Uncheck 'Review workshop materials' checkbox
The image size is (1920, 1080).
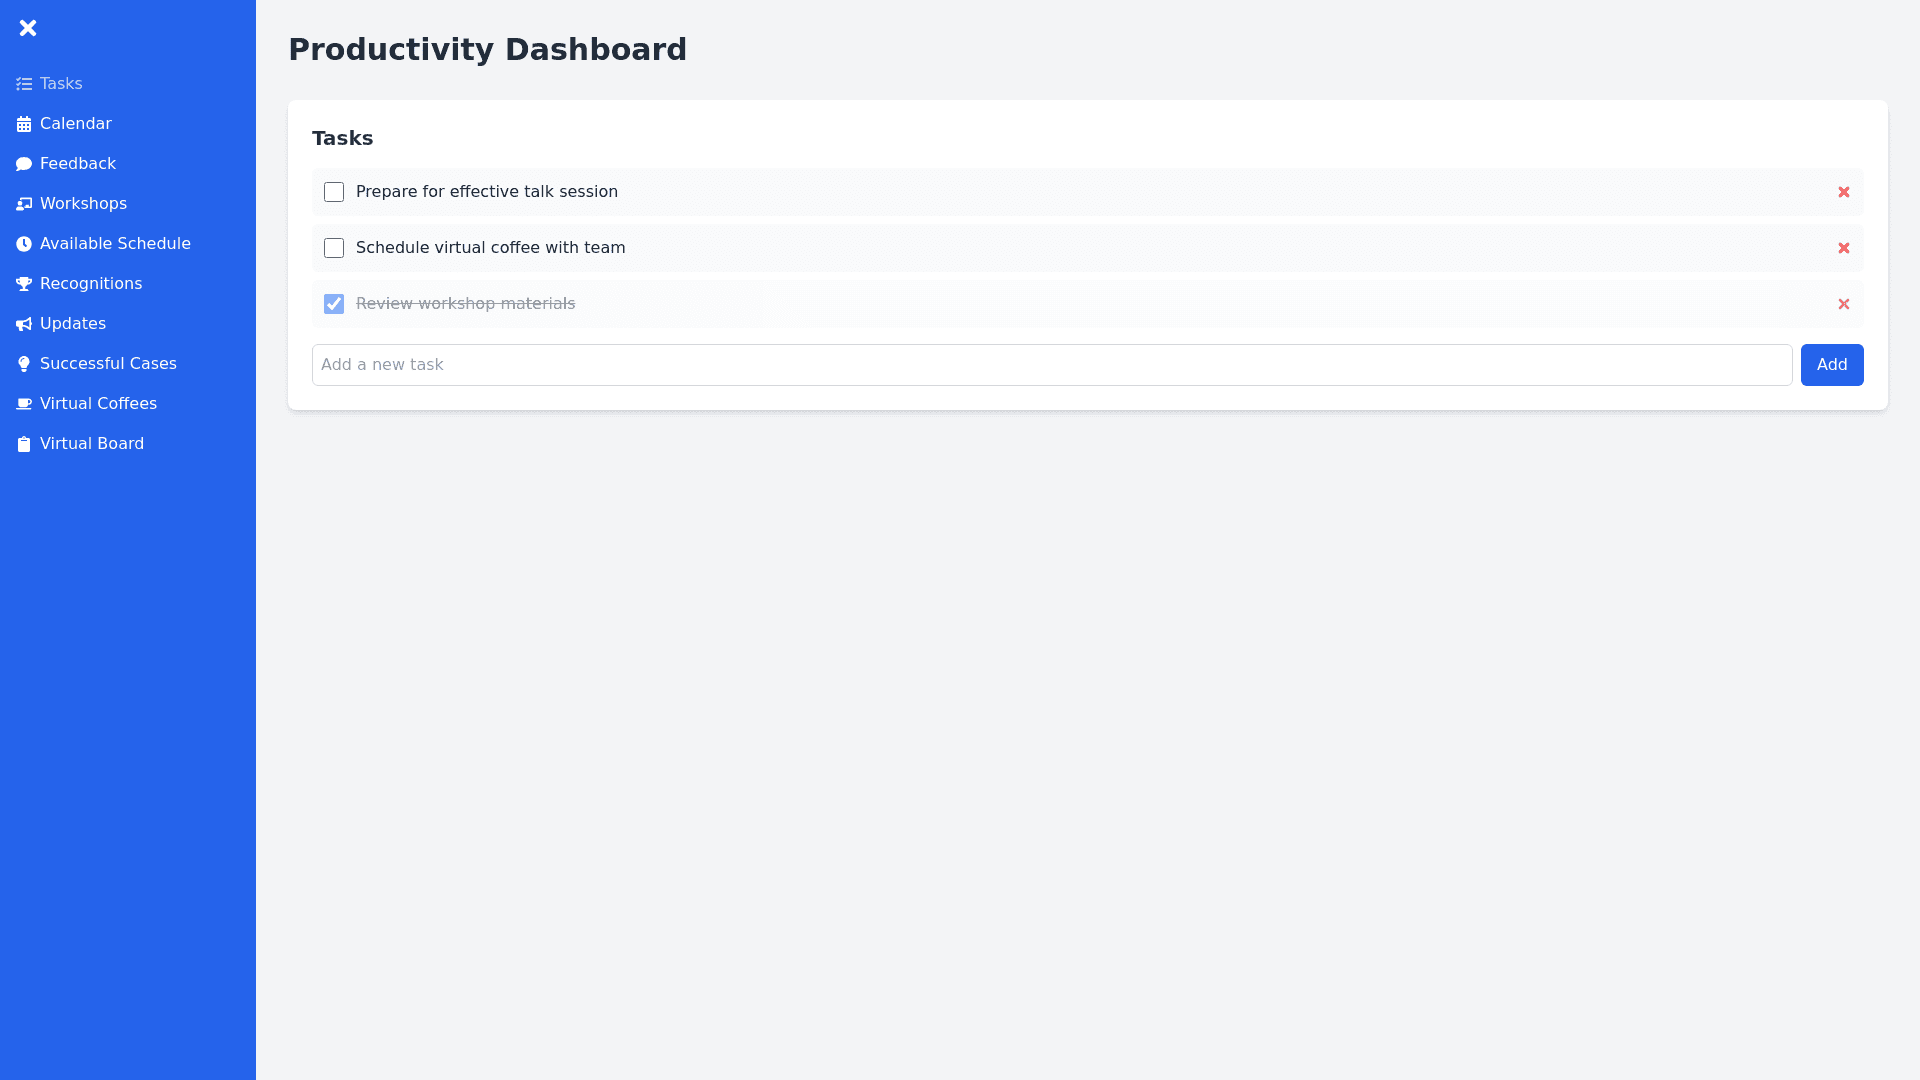[x=334, y=304]
